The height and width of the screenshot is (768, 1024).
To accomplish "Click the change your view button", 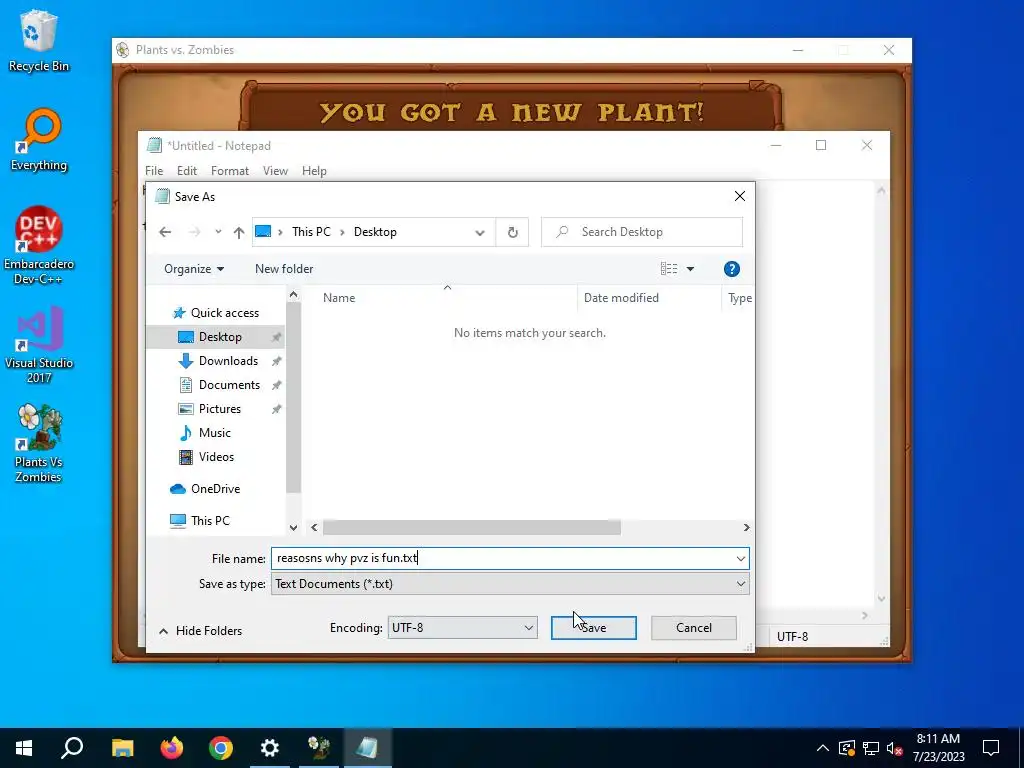I will (669, 269).
